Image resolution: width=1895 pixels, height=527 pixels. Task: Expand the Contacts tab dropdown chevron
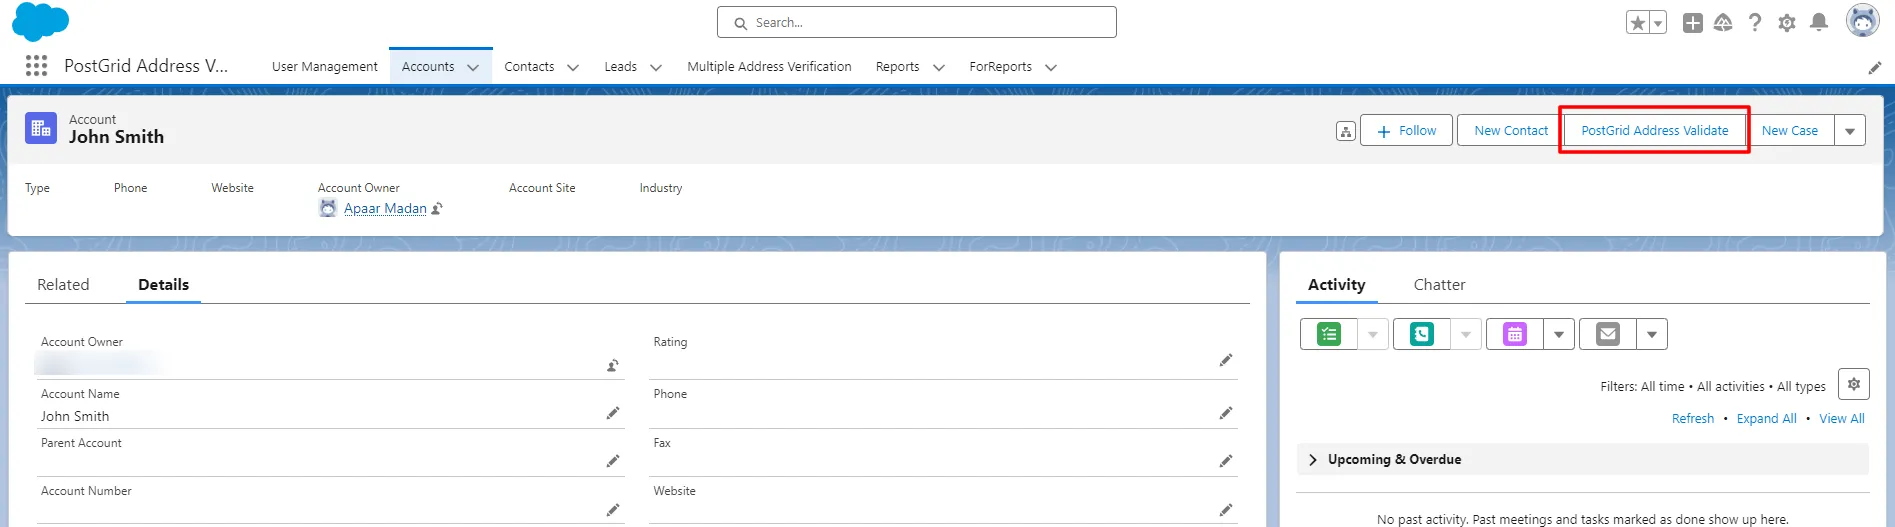click(573, 67)
